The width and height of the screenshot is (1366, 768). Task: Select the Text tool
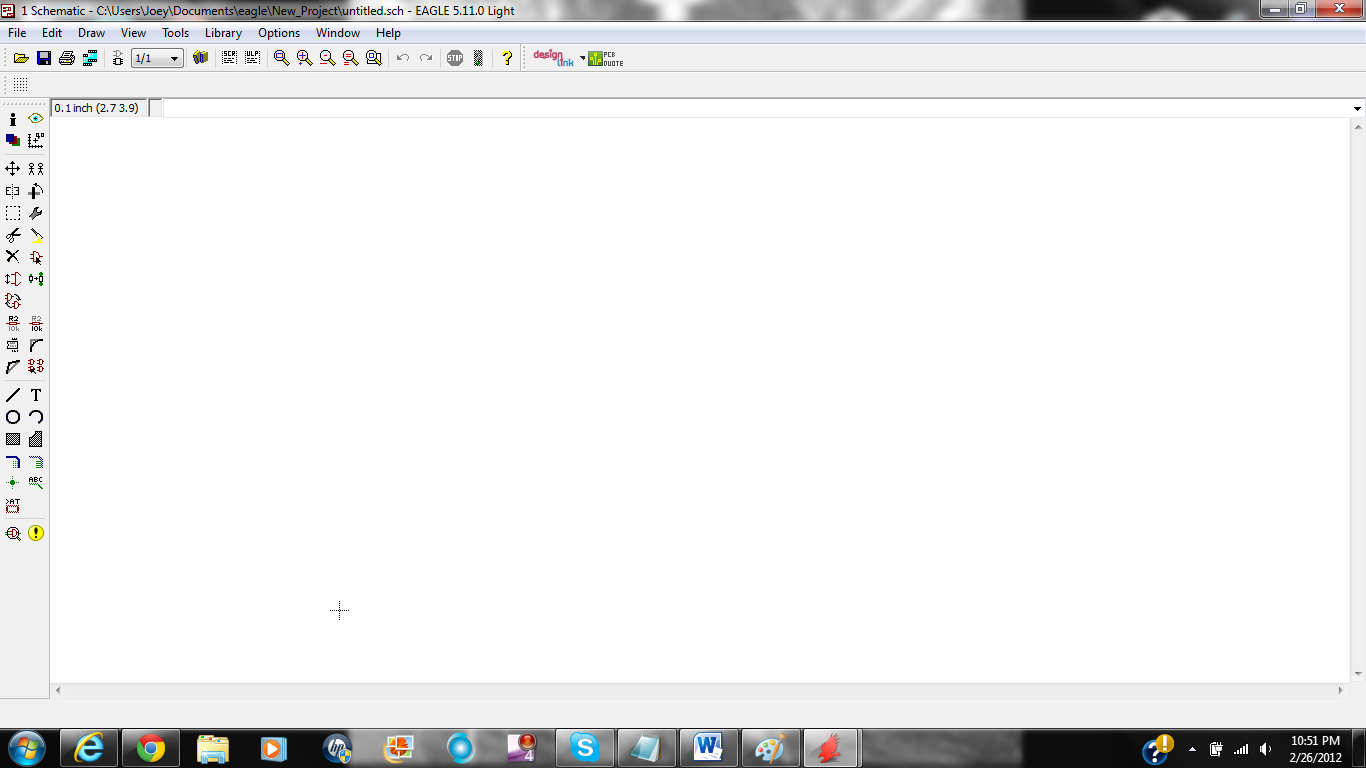point(36,395)
